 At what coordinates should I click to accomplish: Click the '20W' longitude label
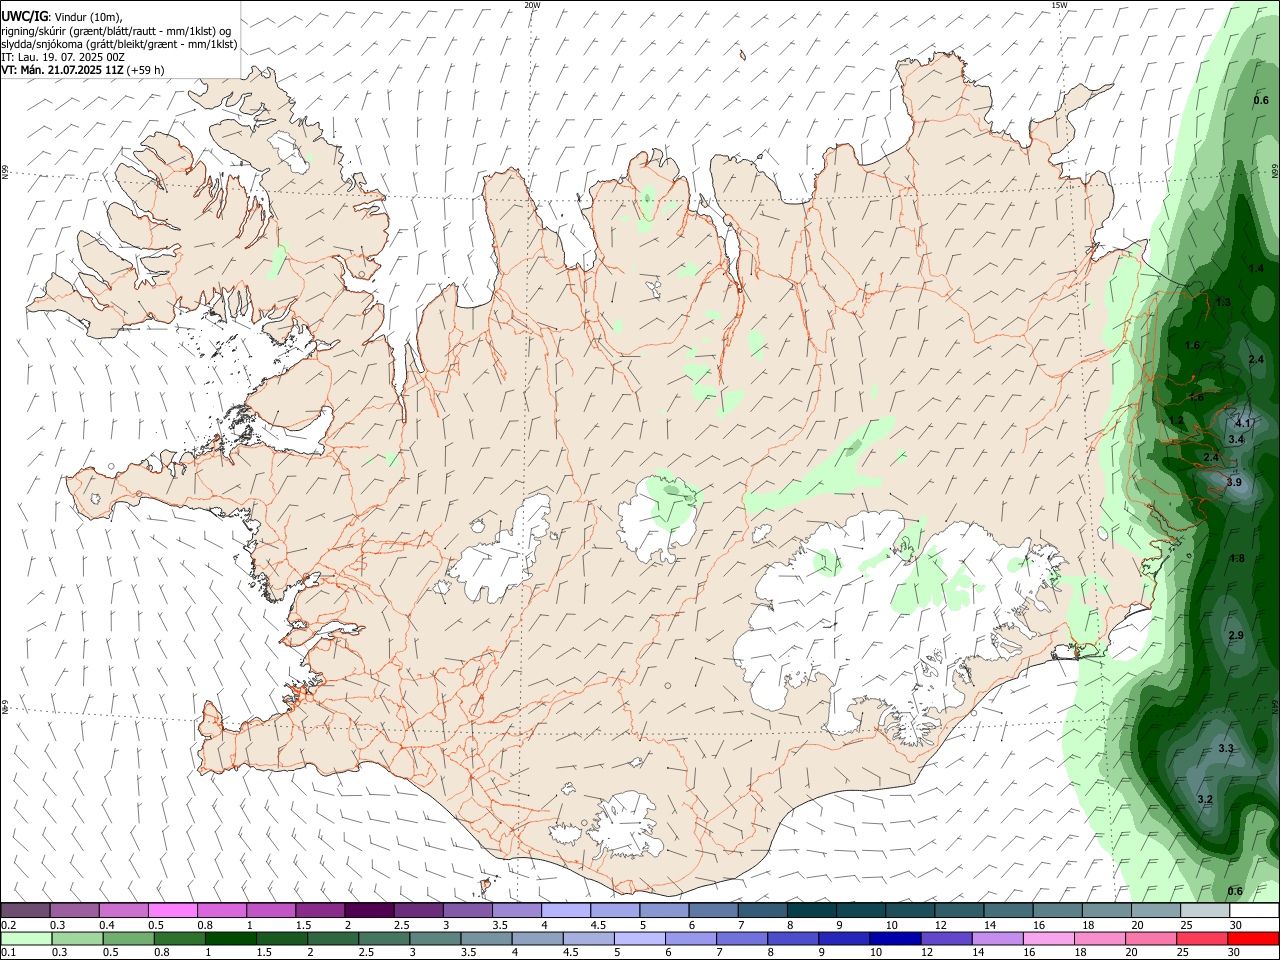532,5
